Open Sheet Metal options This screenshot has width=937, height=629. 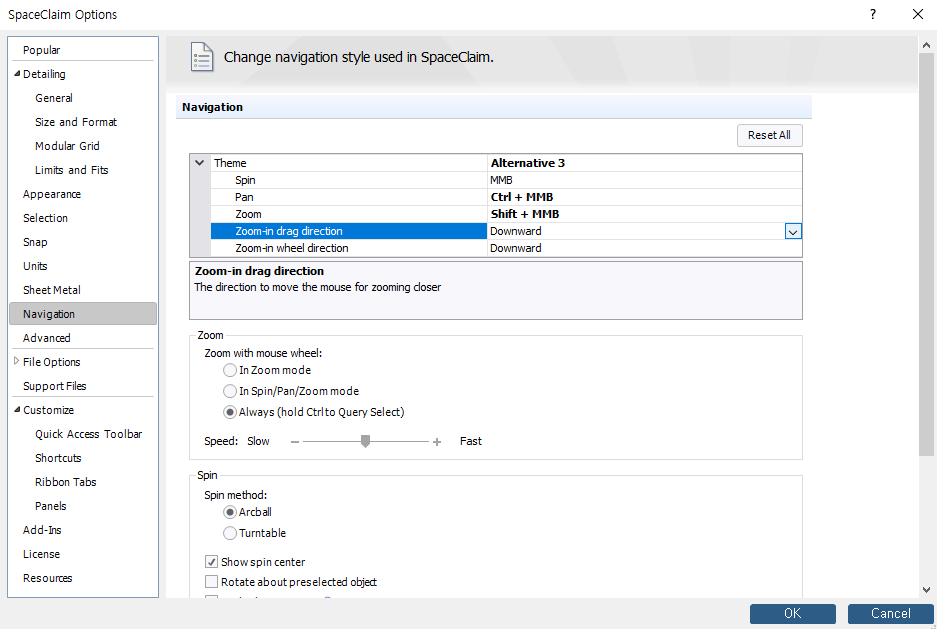point(52,290)
